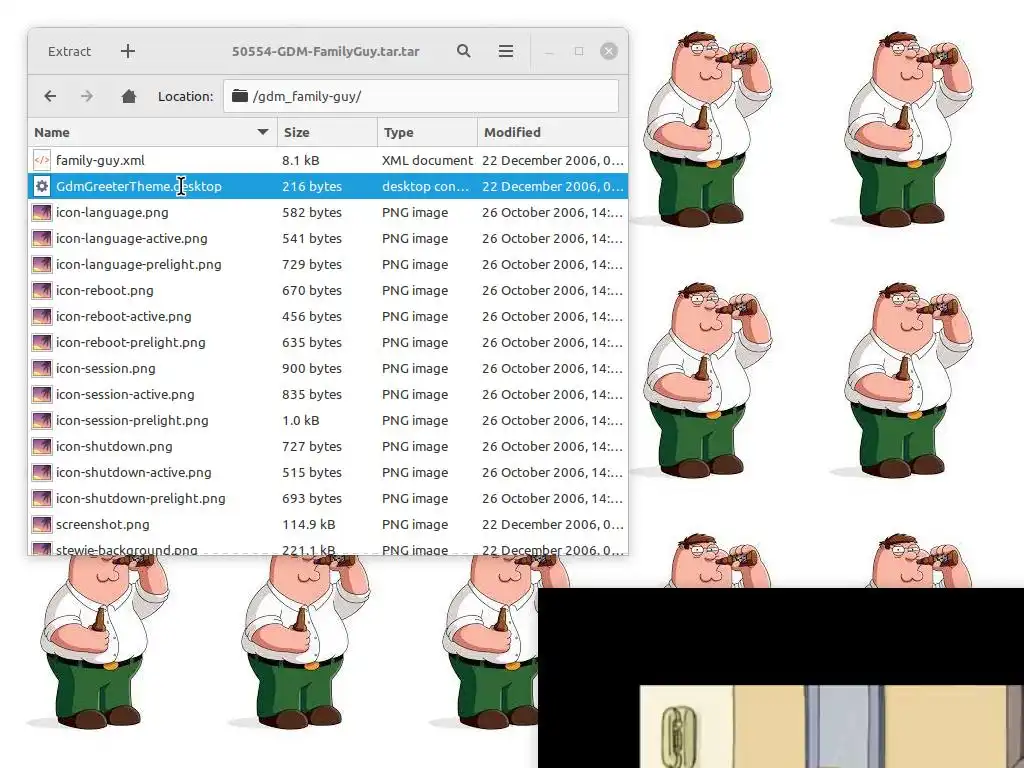Sort by Name column header
The width and height of the screenshot is (1024, 768).
pyautogui.click(x=153, y=132)
